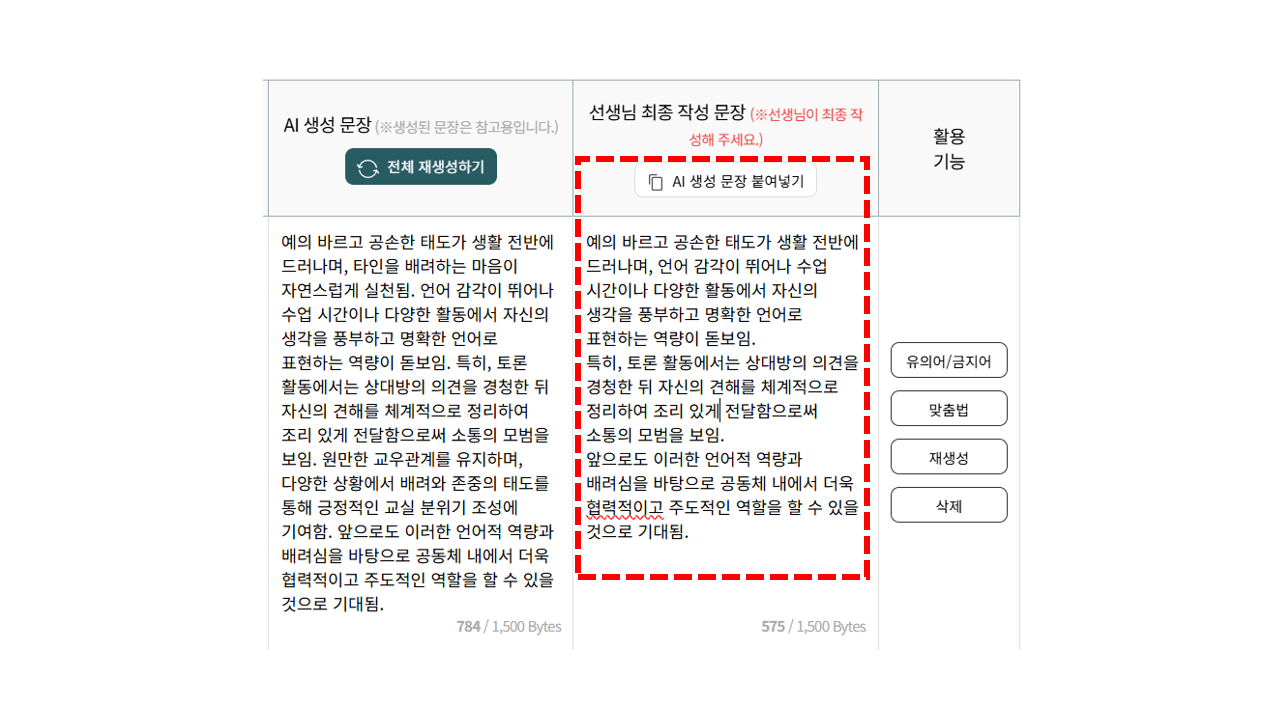This screenshot has width=1287, height=718.
Task: Click 소통의 모범을 보임 line in teacher text
Action: click(654, 436)
